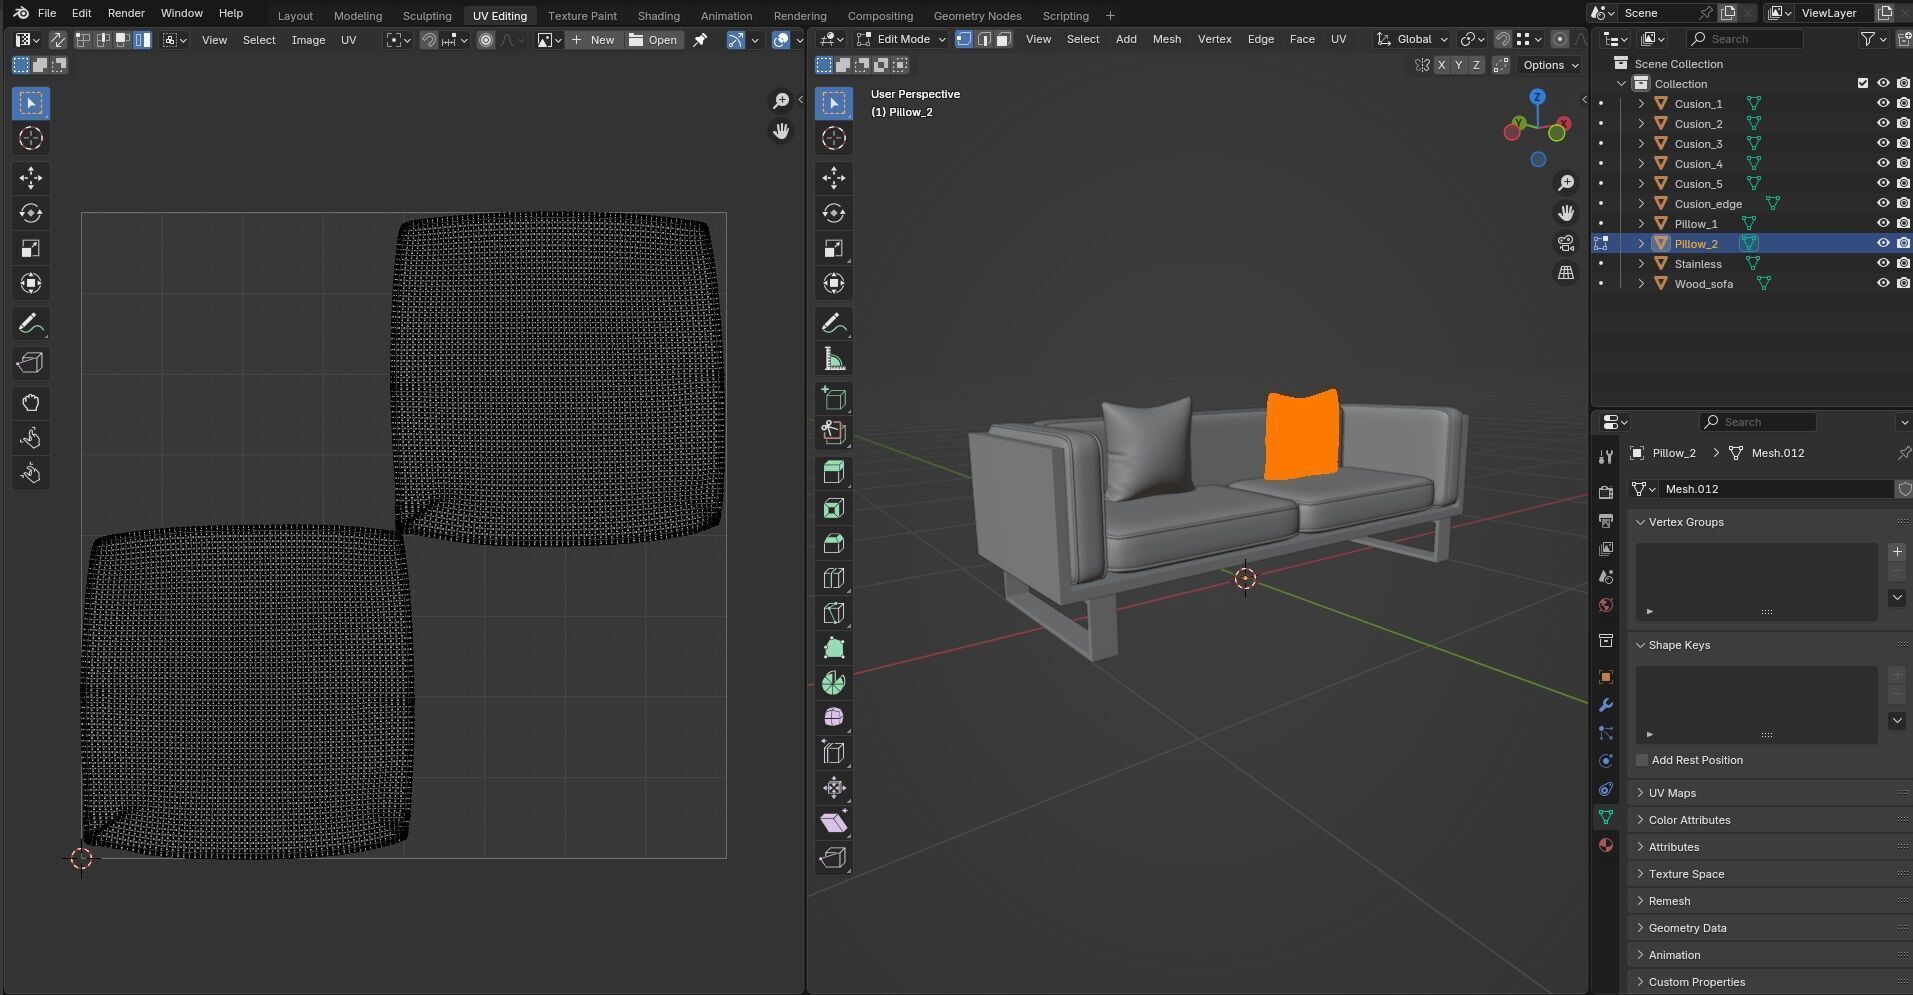Expand the UV Maps panel
Image resolution: width=1913 pixels, height=995 pixels.
[x=1767, y=793]
